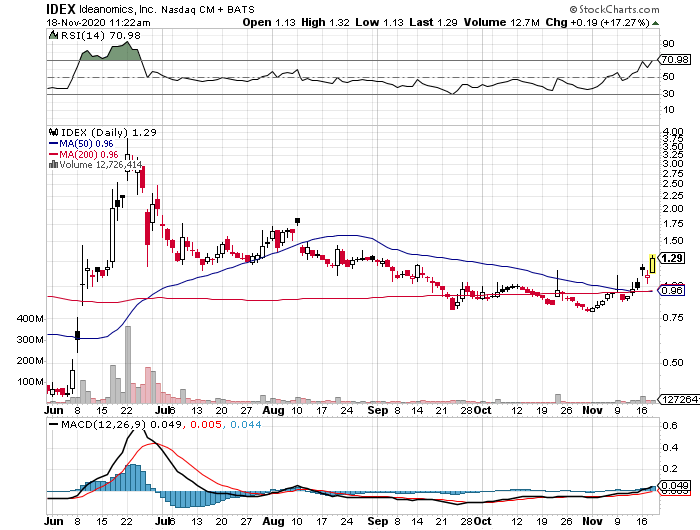This screenshot has width=700, height=530.
Task: Click the price axis label 0.75
Action: point(673,317)
